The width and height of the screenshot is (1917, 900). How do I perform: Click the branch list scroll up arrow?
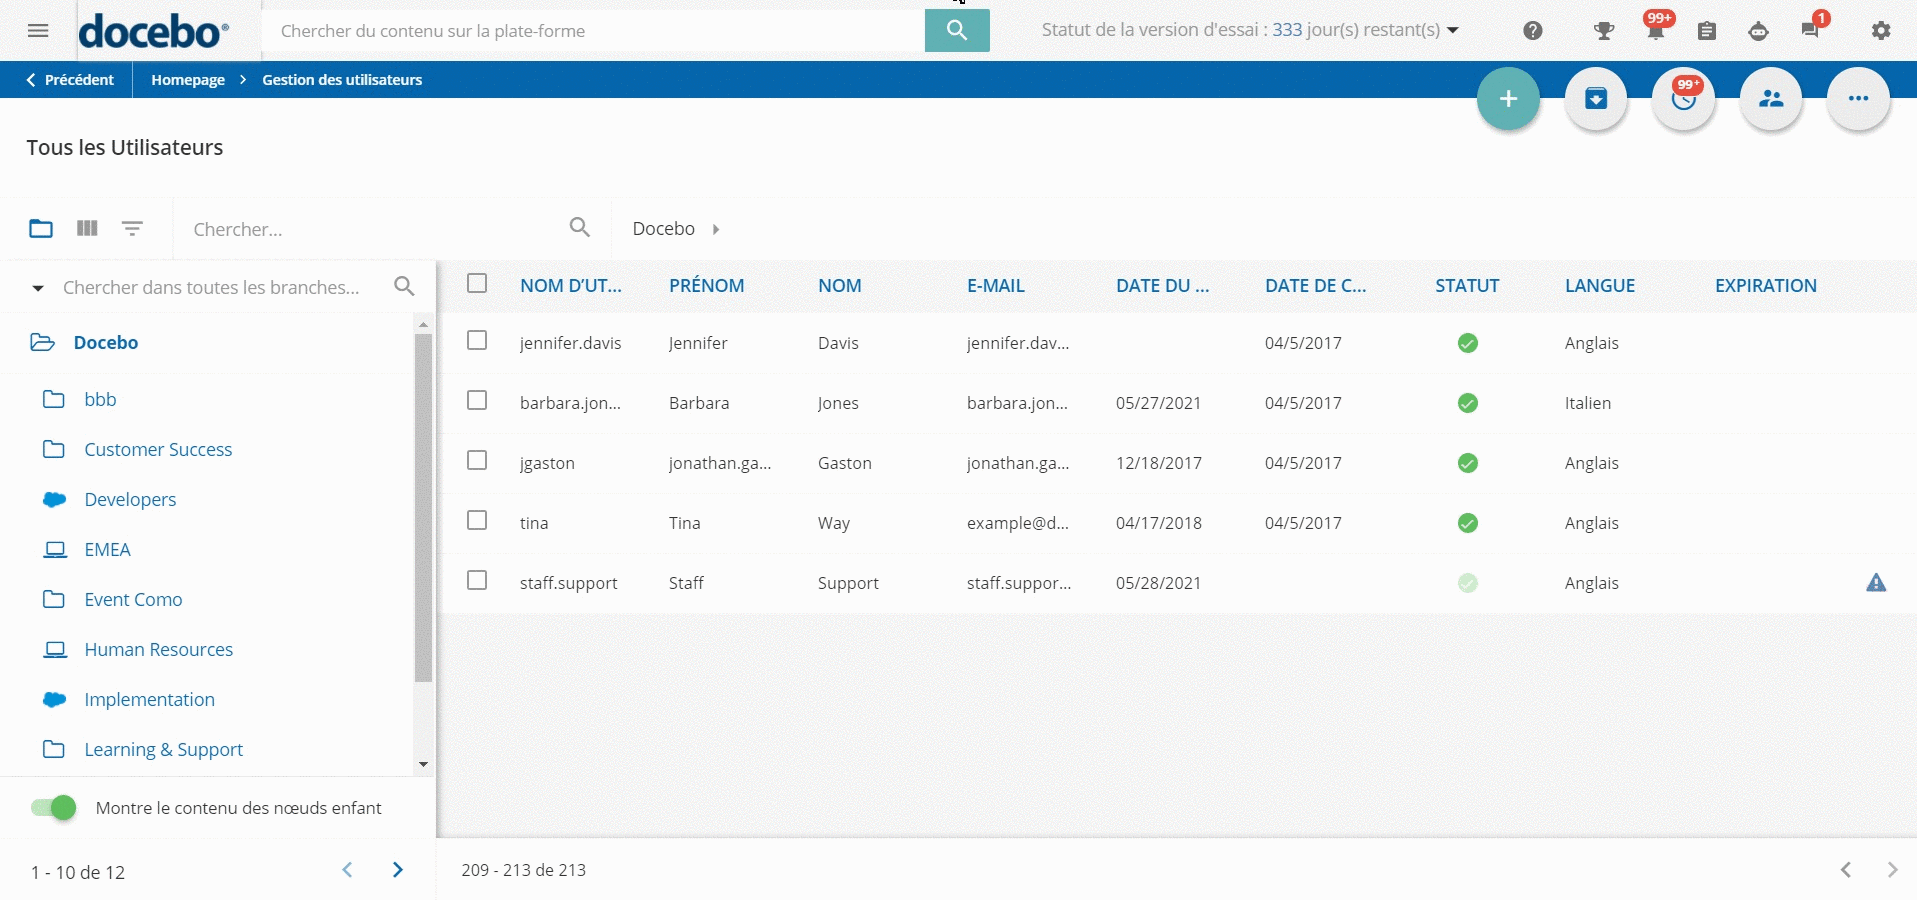tap(423, 324)
